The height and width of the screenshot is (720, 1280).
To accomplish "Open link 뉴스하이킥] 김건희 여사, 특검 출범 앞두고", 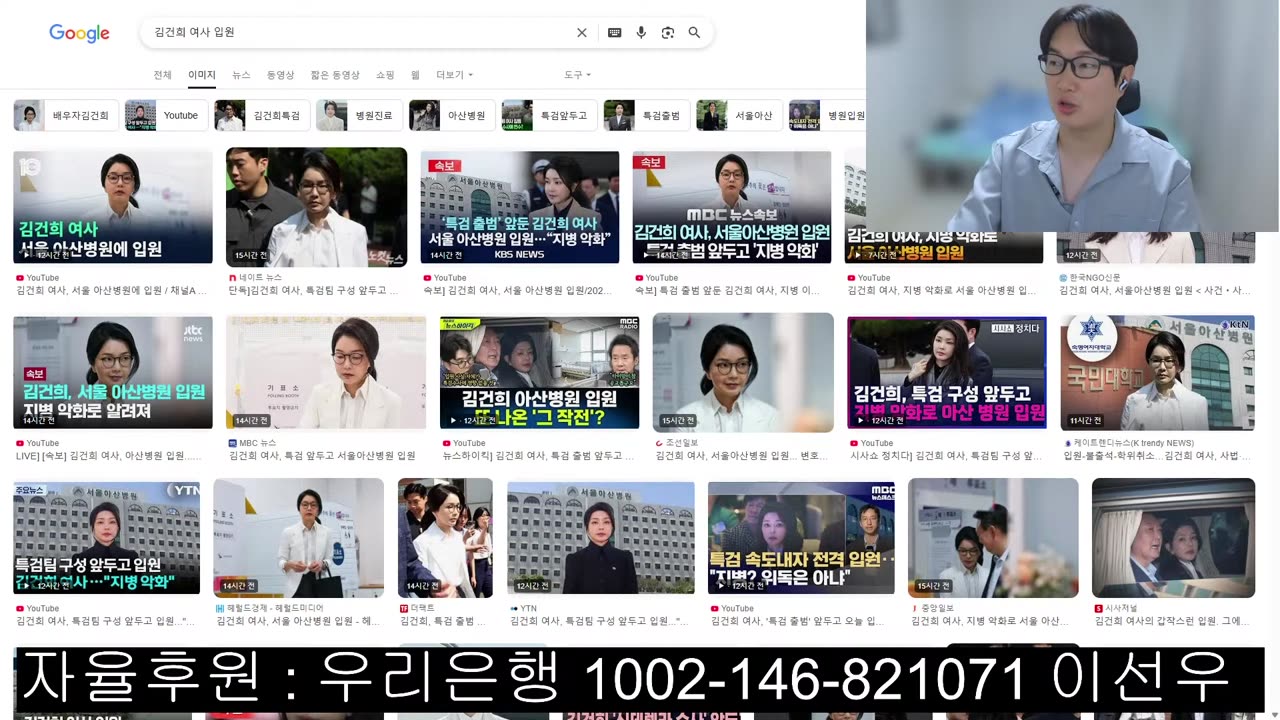I will coord(539,456).
